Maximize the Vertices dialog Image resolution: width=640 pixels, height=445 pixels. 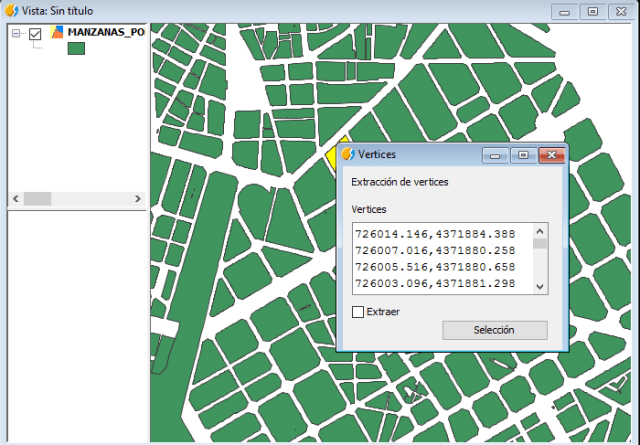pos(522,155)
